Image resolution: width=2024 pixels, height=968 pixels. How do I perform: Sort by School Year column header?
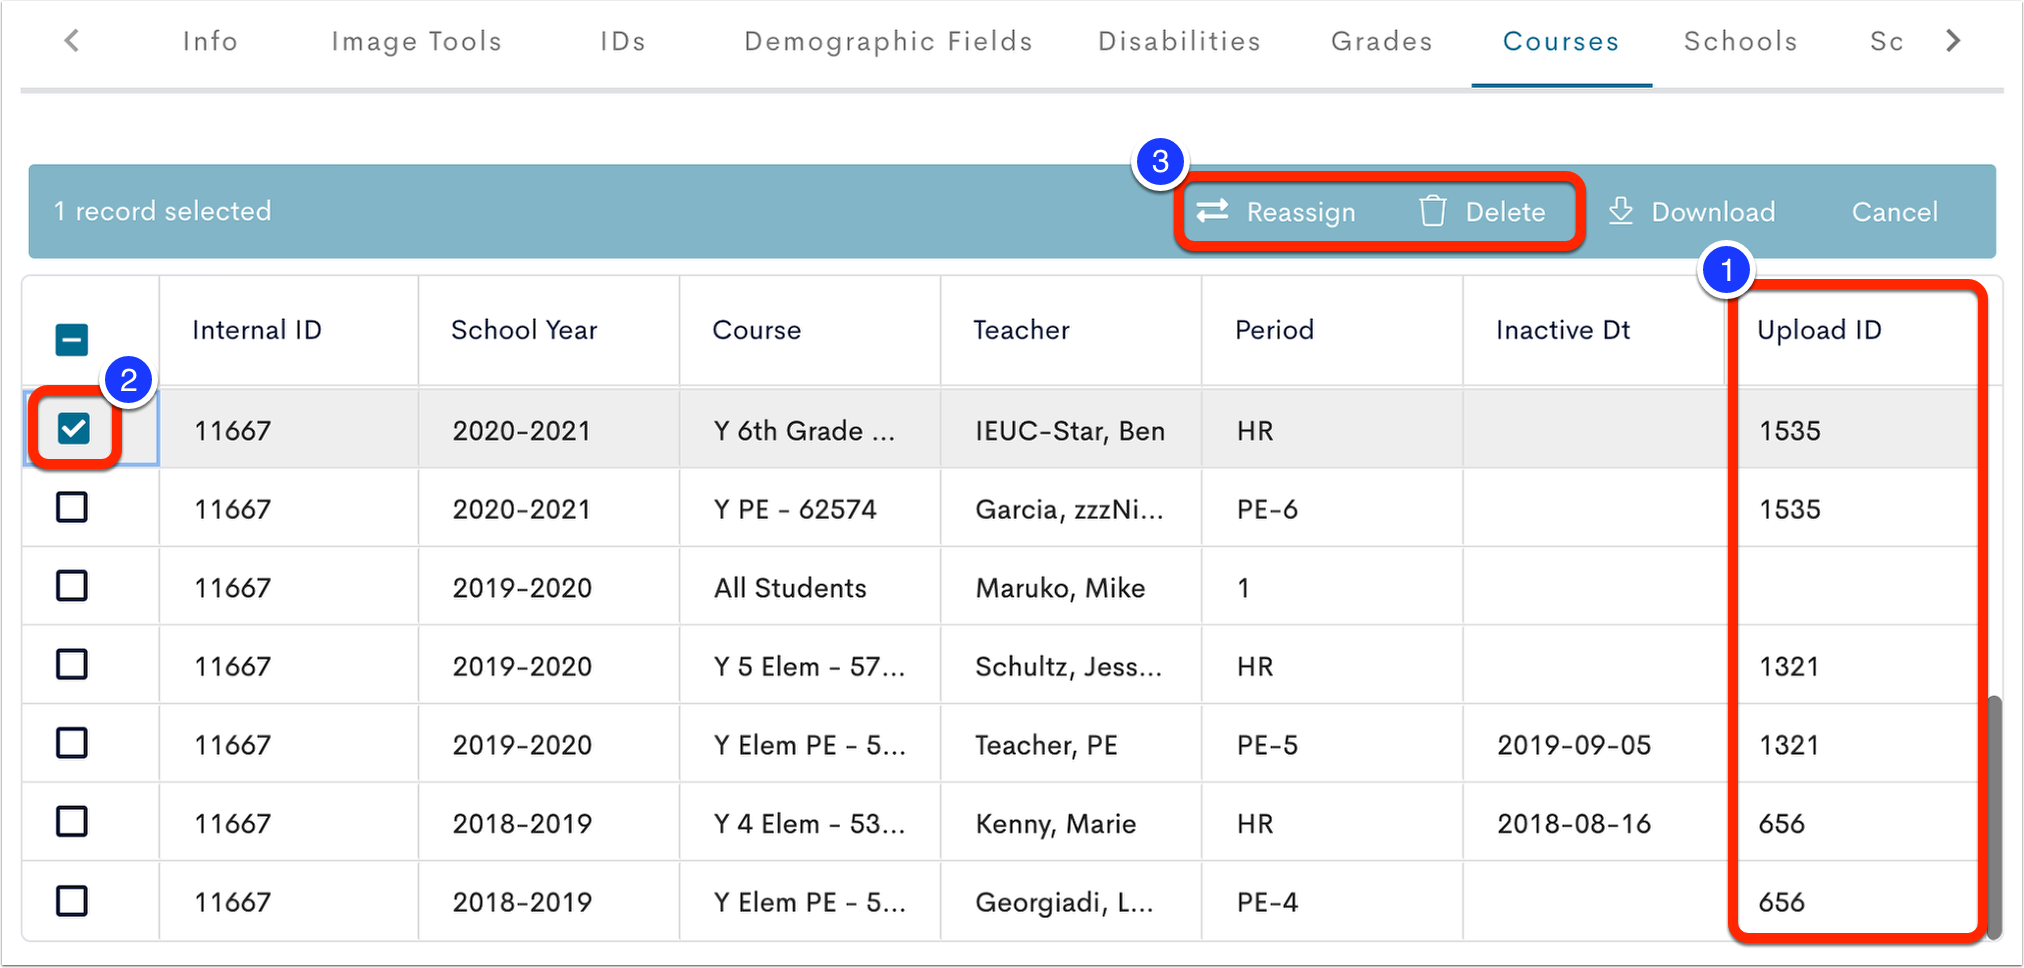(524, 330)
